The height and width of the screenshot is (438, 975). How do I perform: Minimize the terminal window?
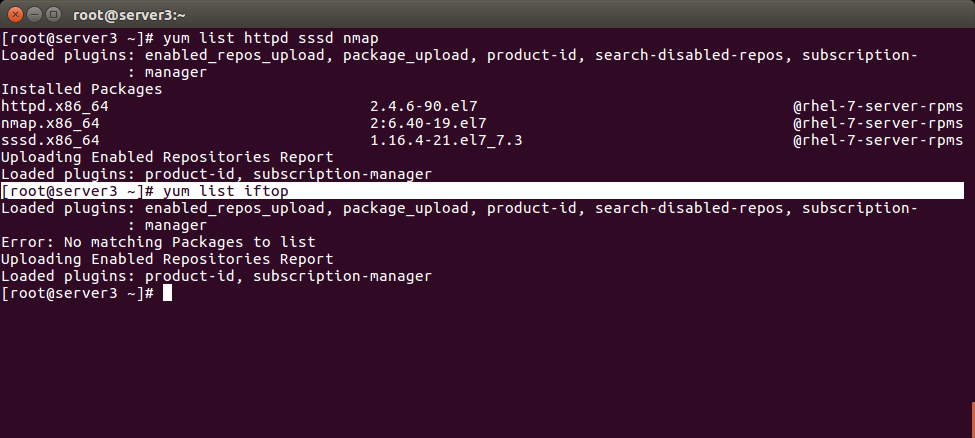tap(35, 13)
